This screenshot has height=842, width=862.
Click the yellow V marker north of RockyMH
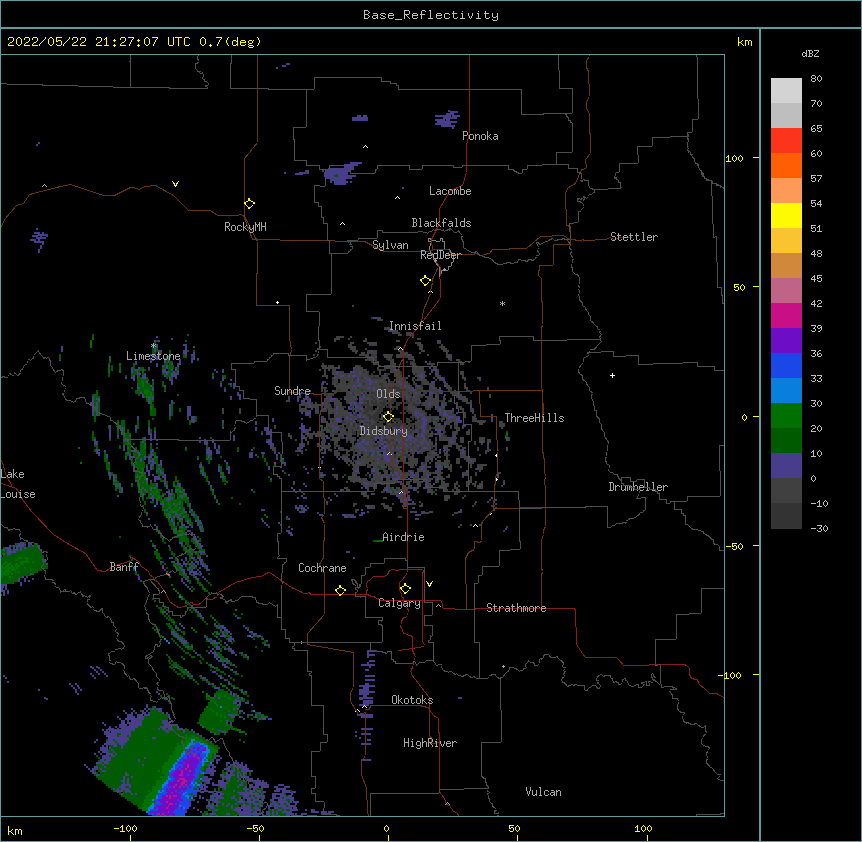pos(175,184)
